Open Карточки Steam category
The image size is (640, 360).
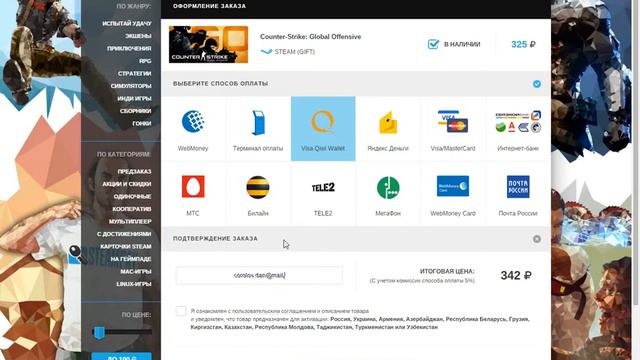point(125,247)
